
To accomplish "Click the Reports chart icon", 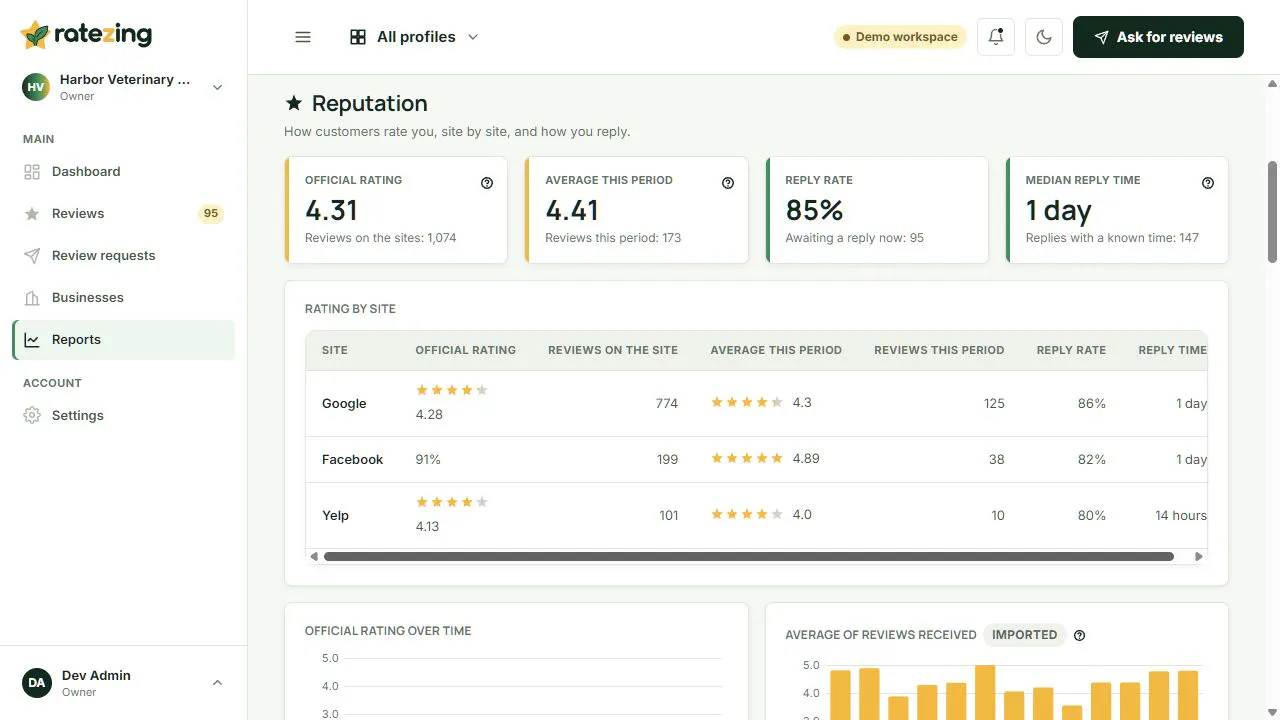I will coord(32,340).
